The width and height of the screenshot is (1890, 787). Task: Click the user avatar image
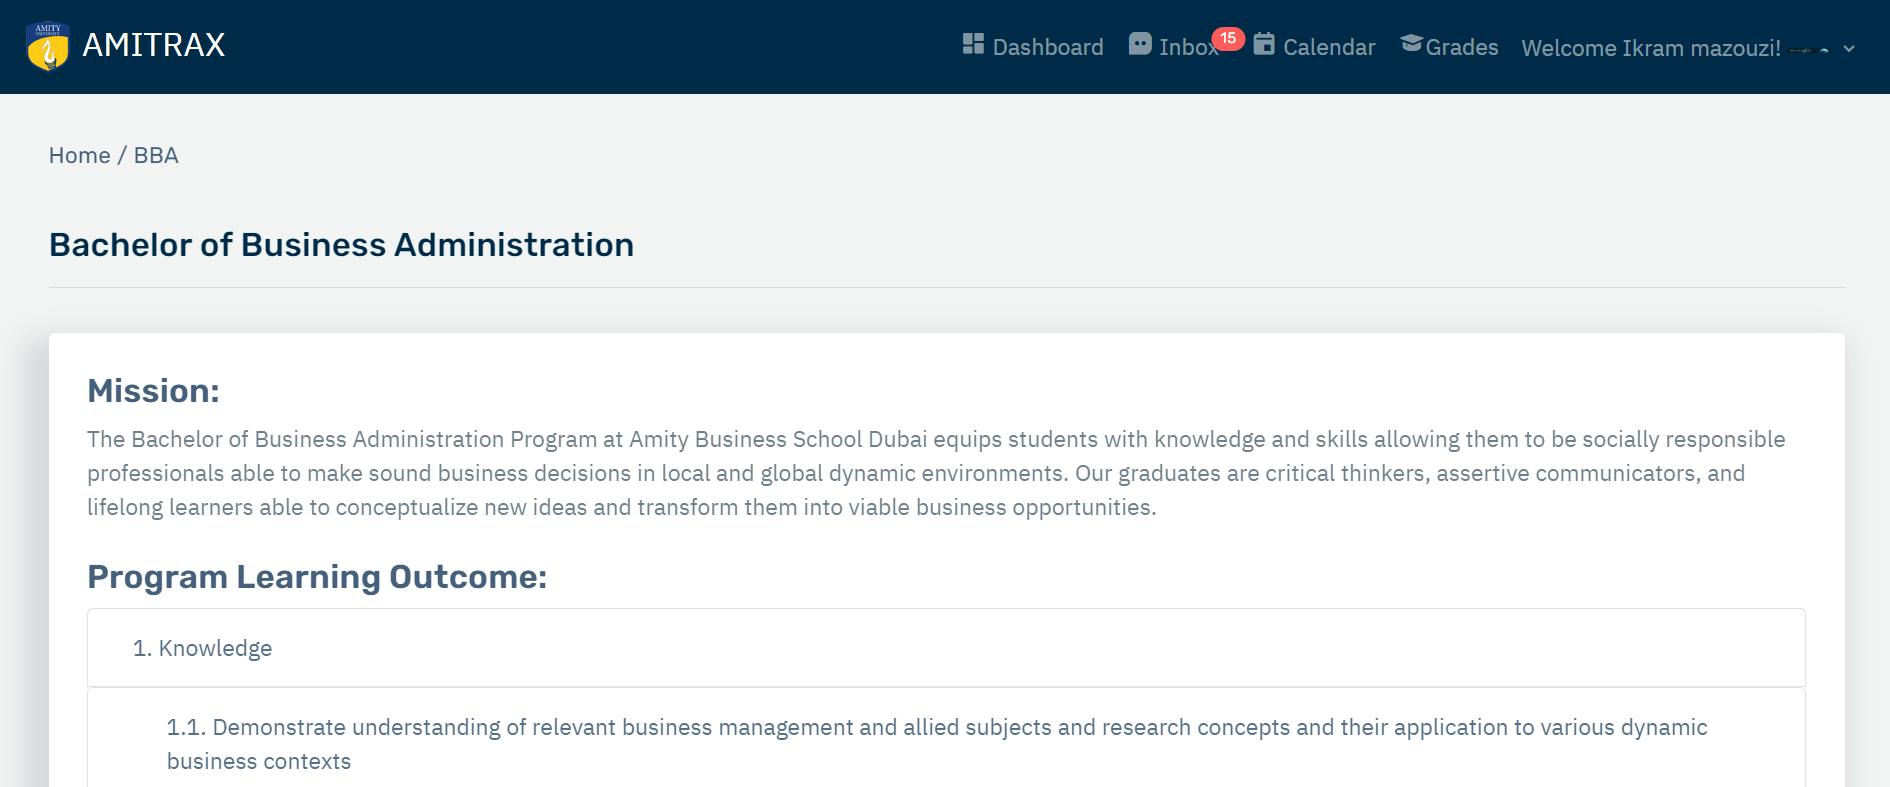tap(1809, 49)
